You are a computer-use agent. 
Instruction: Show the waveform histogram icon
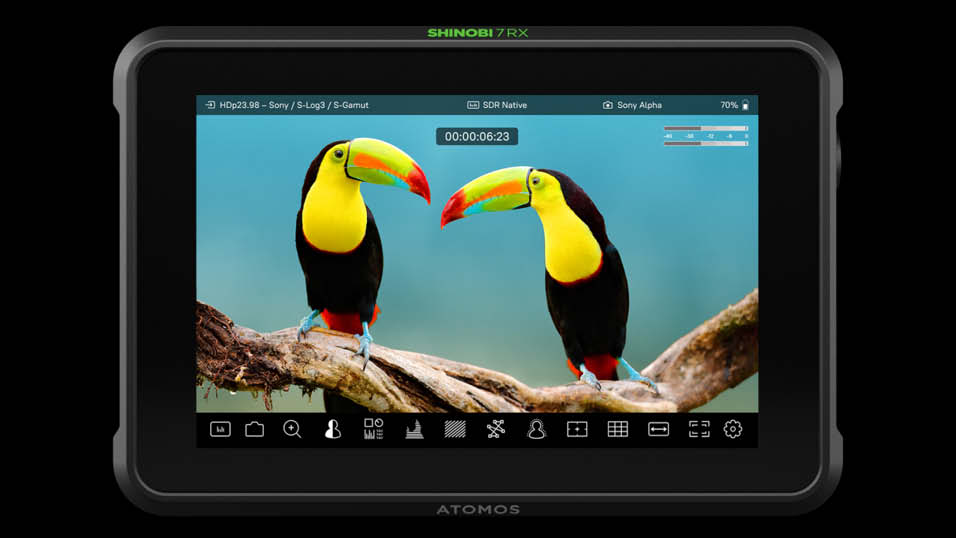[x=414, y=429]
